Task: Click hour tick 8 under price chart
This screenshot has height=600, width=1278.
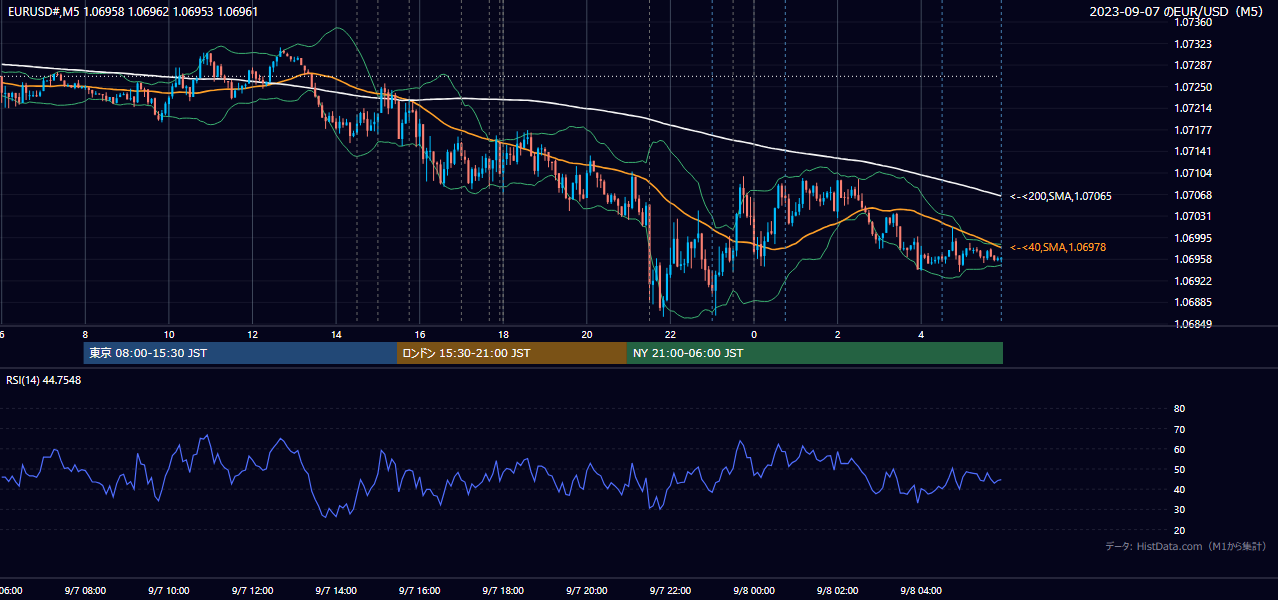Action: 85,334
